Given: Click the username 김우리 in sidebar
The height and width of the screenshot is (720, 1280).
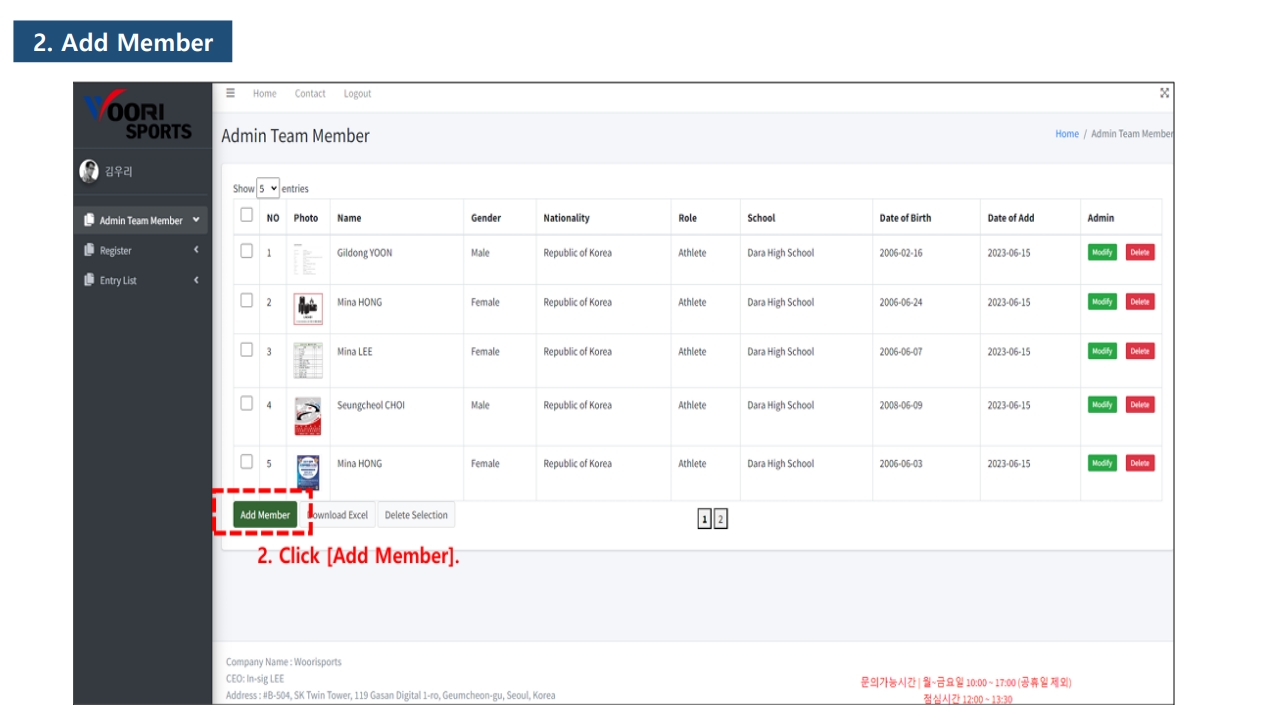Looking at the screenshot, I should pyautogui.click(x=119, y=172).
